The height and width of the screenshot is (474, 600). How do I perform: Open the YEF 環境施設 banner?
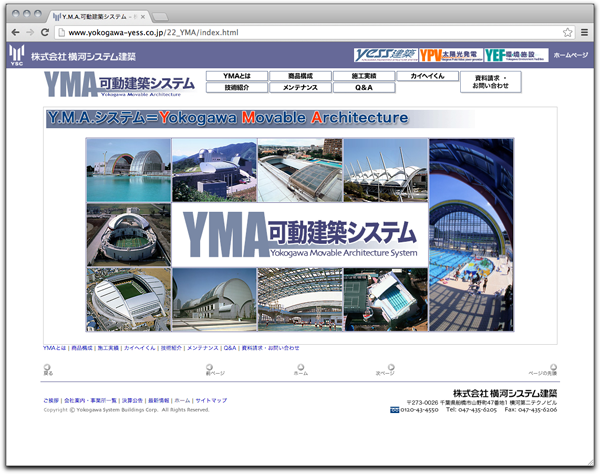point(516,55)
